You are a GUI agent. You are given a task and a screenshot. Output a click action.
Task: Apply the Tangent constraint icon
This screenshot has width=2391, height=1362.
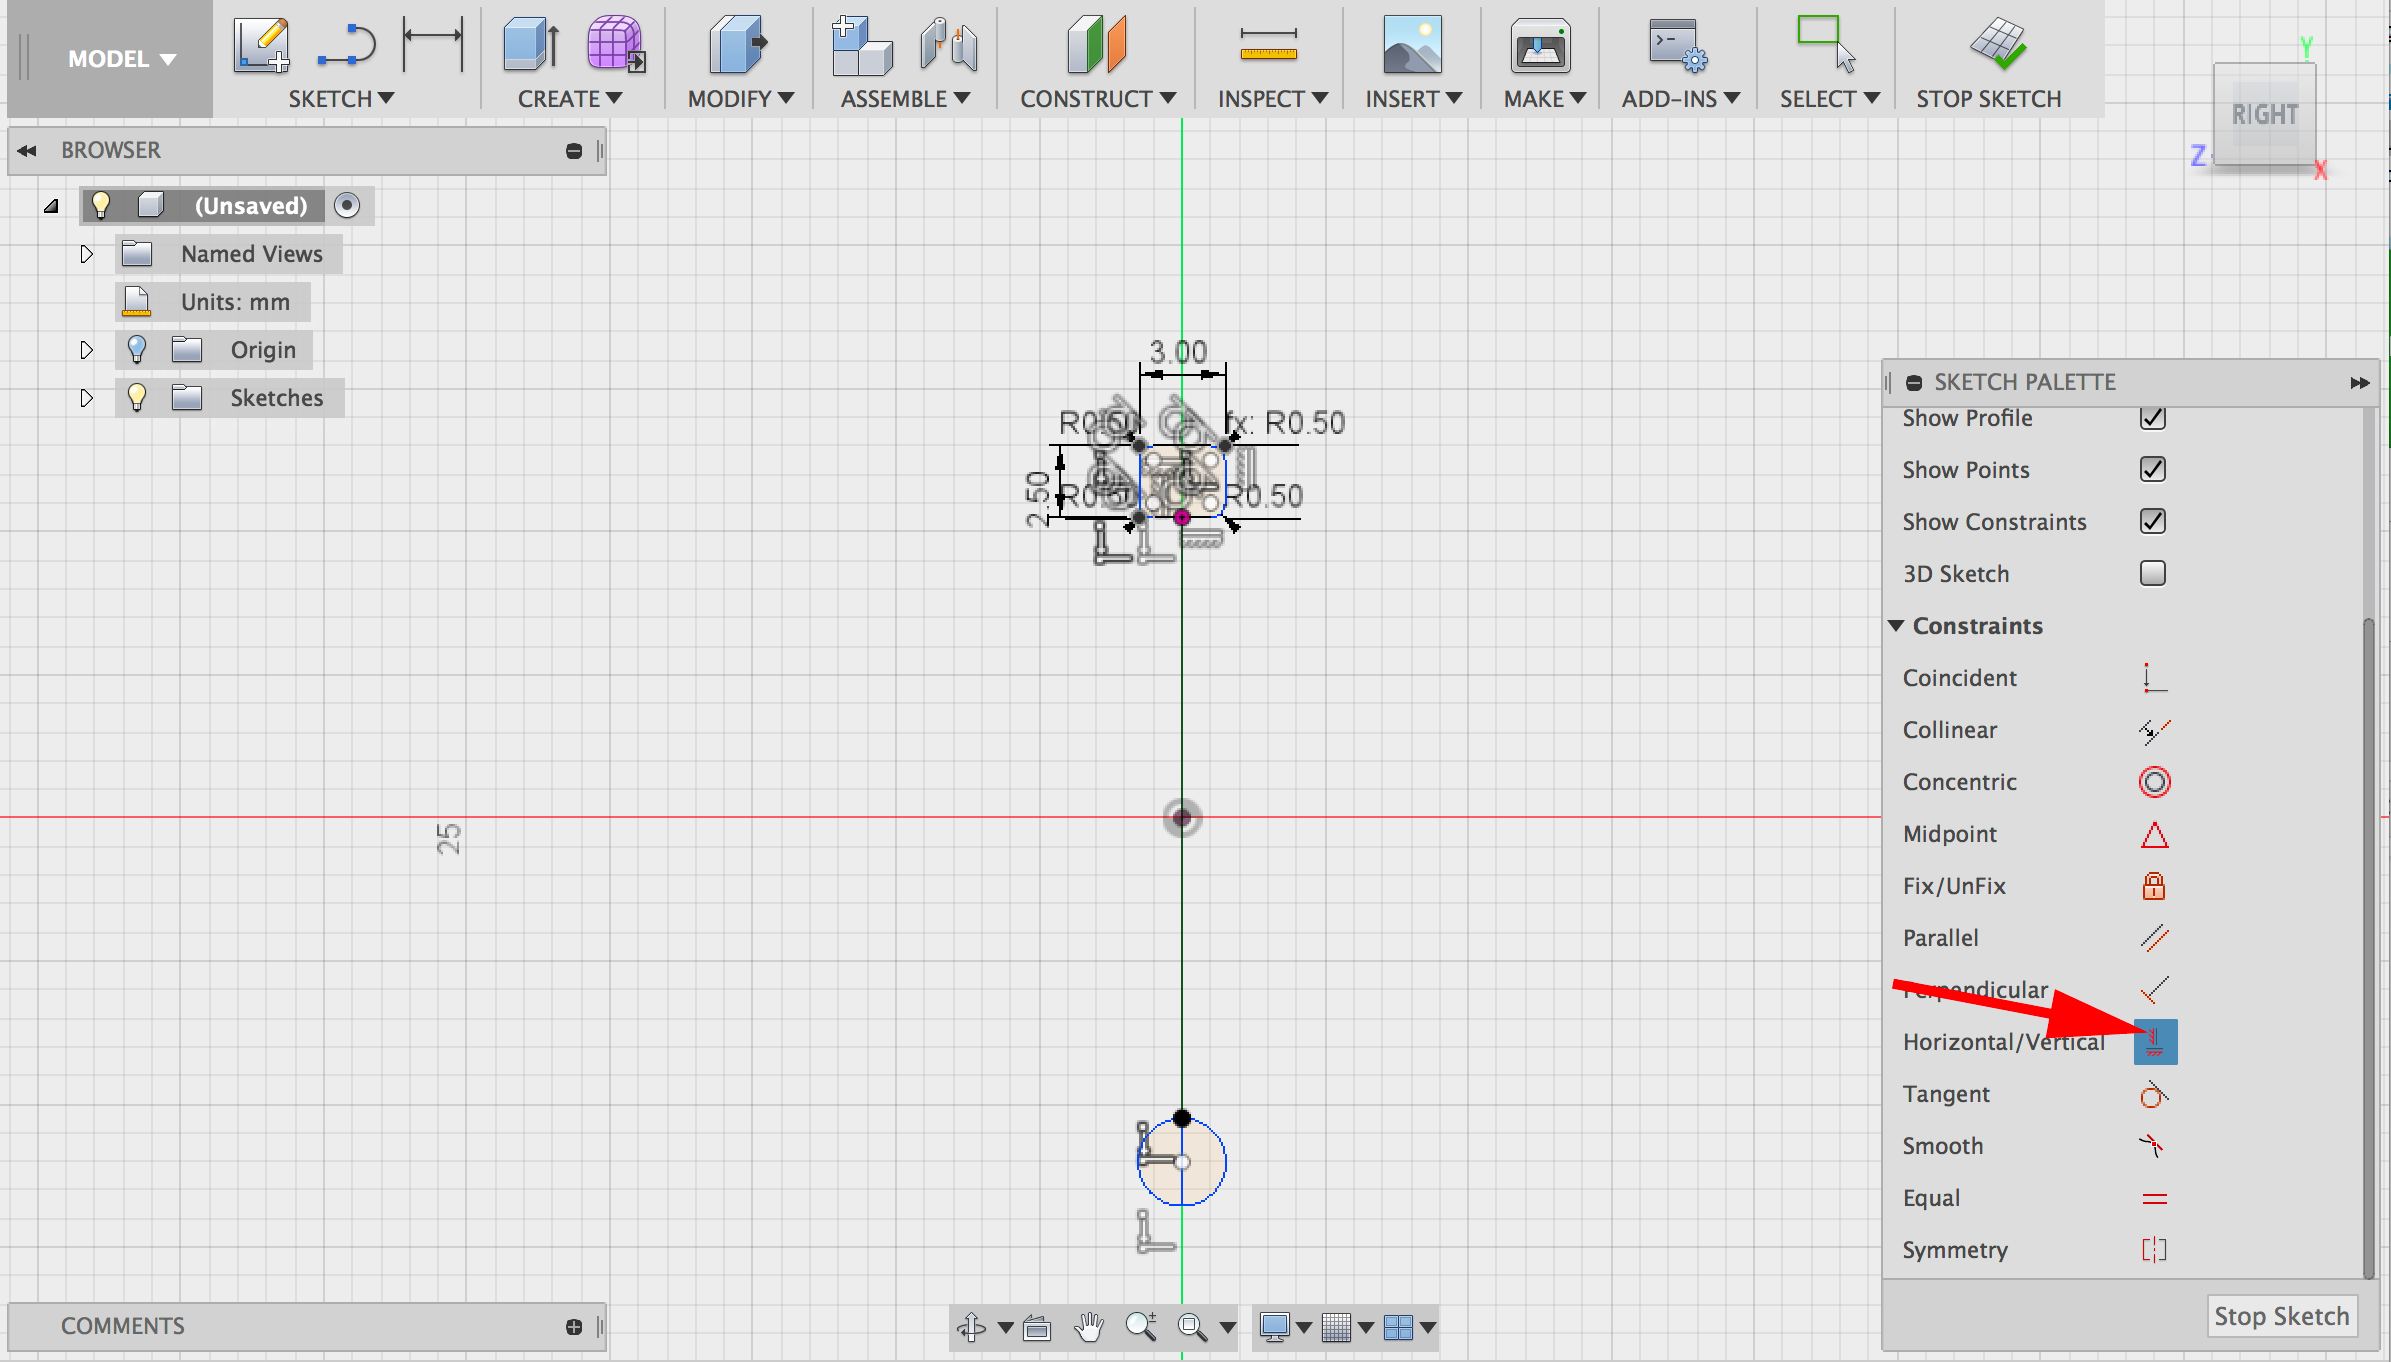tap(2154, 1094)
